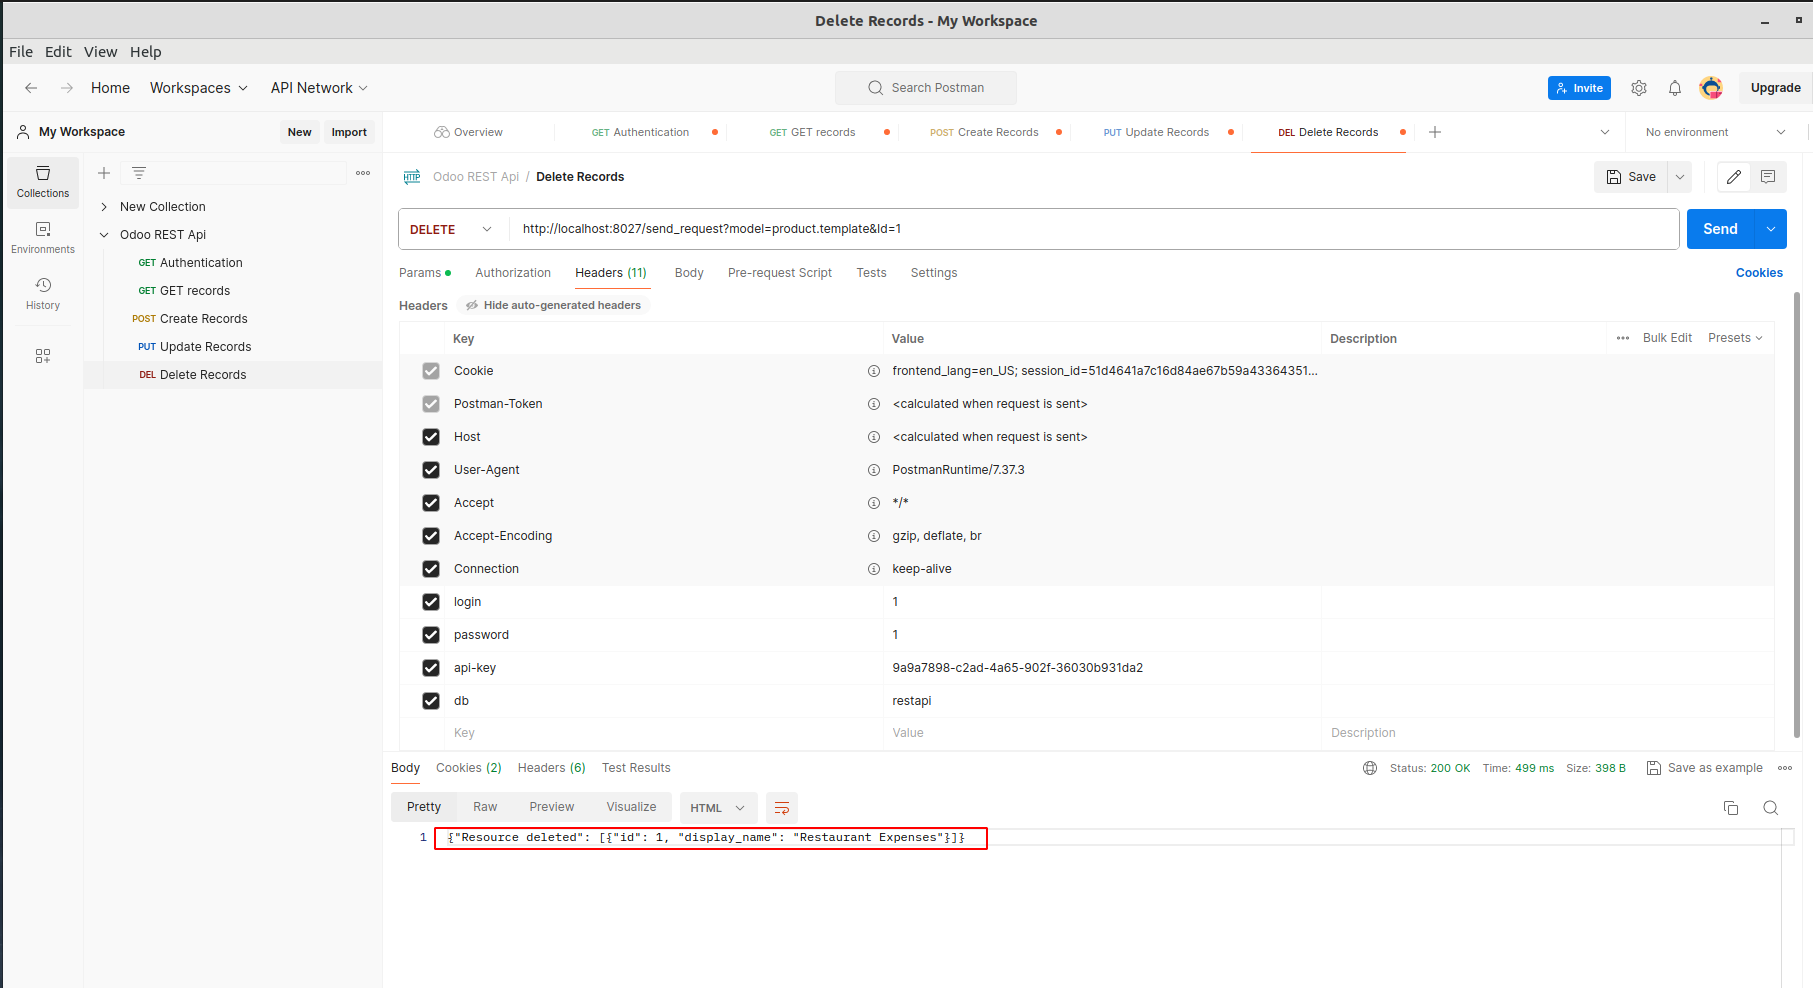
Task: Open collections panel more options menu
Action: [363, 173]
